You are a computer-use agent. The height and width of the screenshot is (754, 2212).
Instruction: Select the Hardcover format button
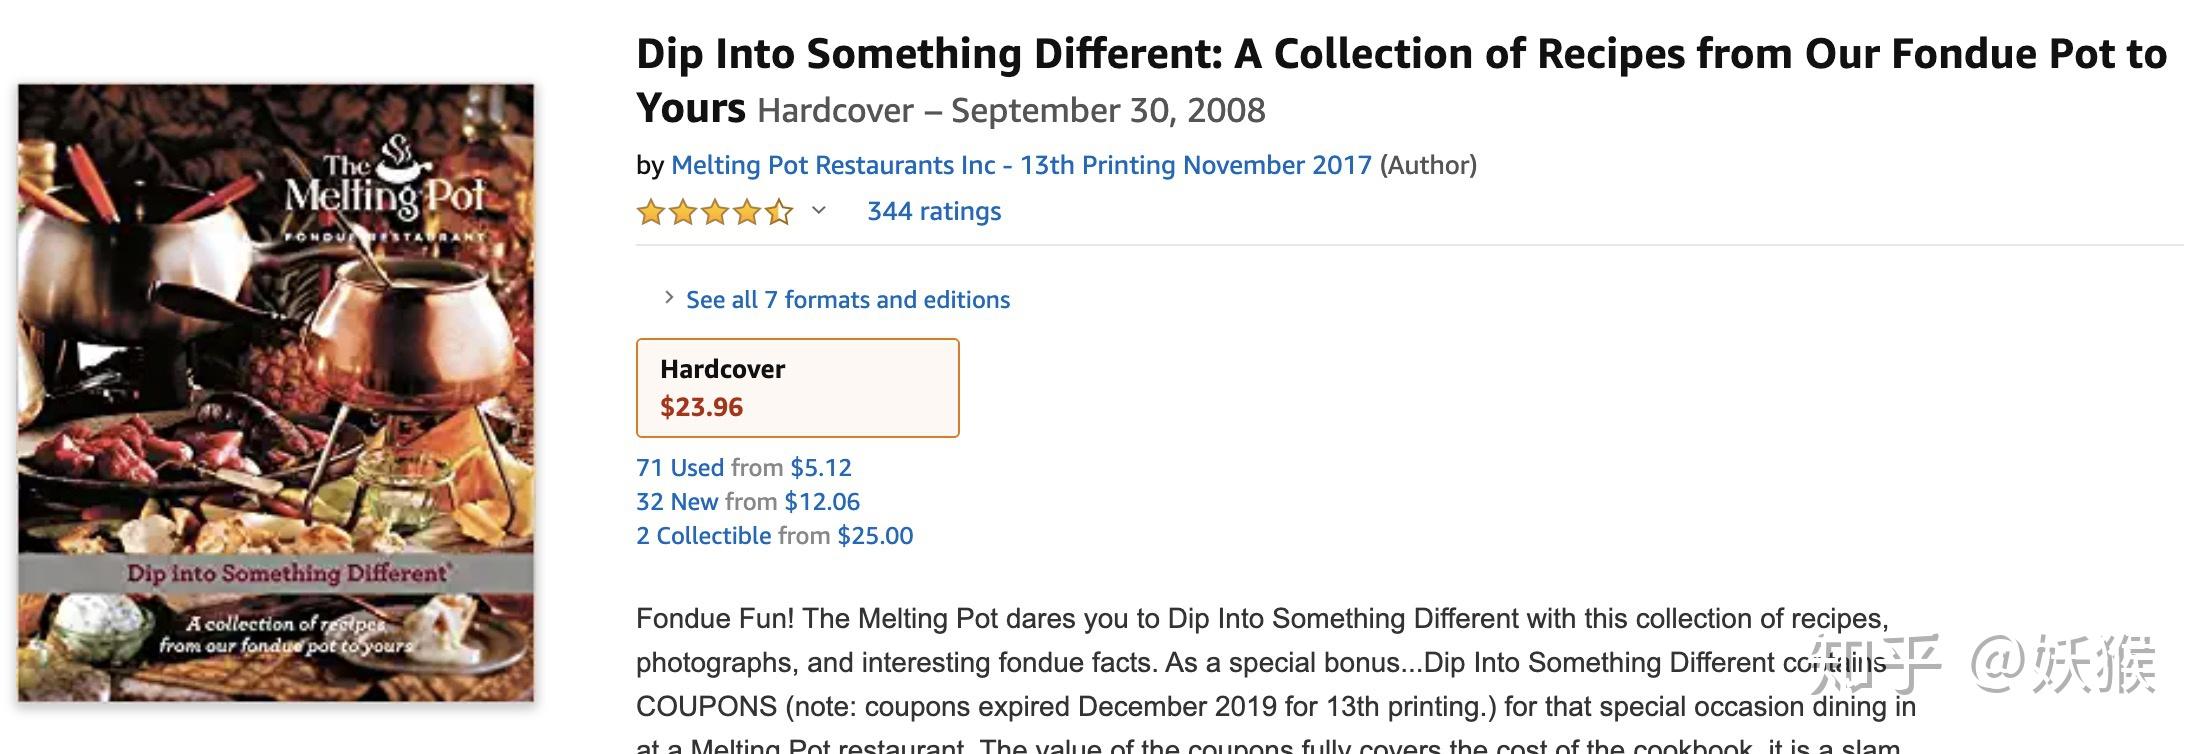coord(797,387)
